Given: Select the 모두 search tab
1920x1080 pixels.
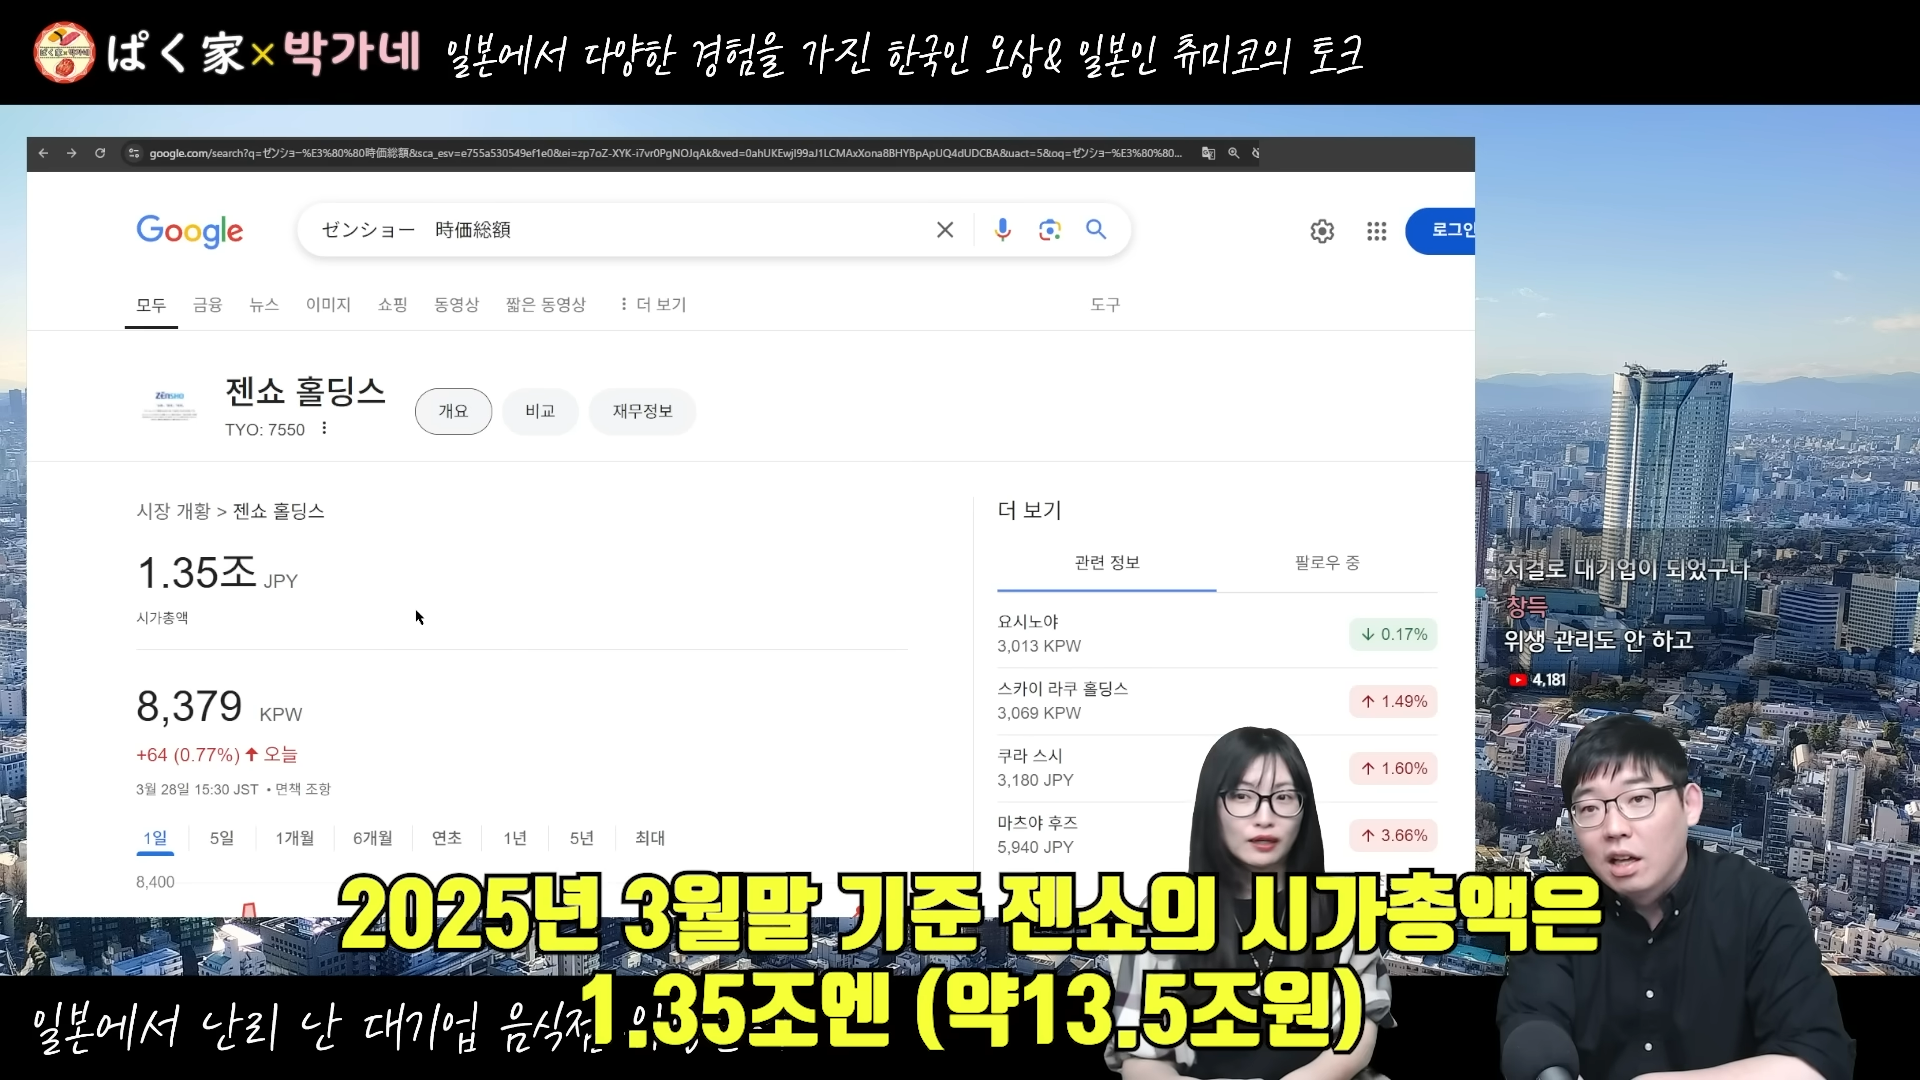Looking at the screenshot, I should tap(151, 304).
